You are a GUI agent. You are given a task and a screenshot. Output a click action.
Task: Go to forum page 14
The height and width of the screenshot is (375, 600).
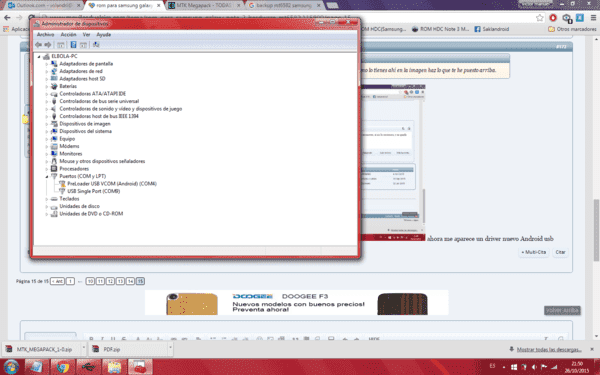coord(130,281)
